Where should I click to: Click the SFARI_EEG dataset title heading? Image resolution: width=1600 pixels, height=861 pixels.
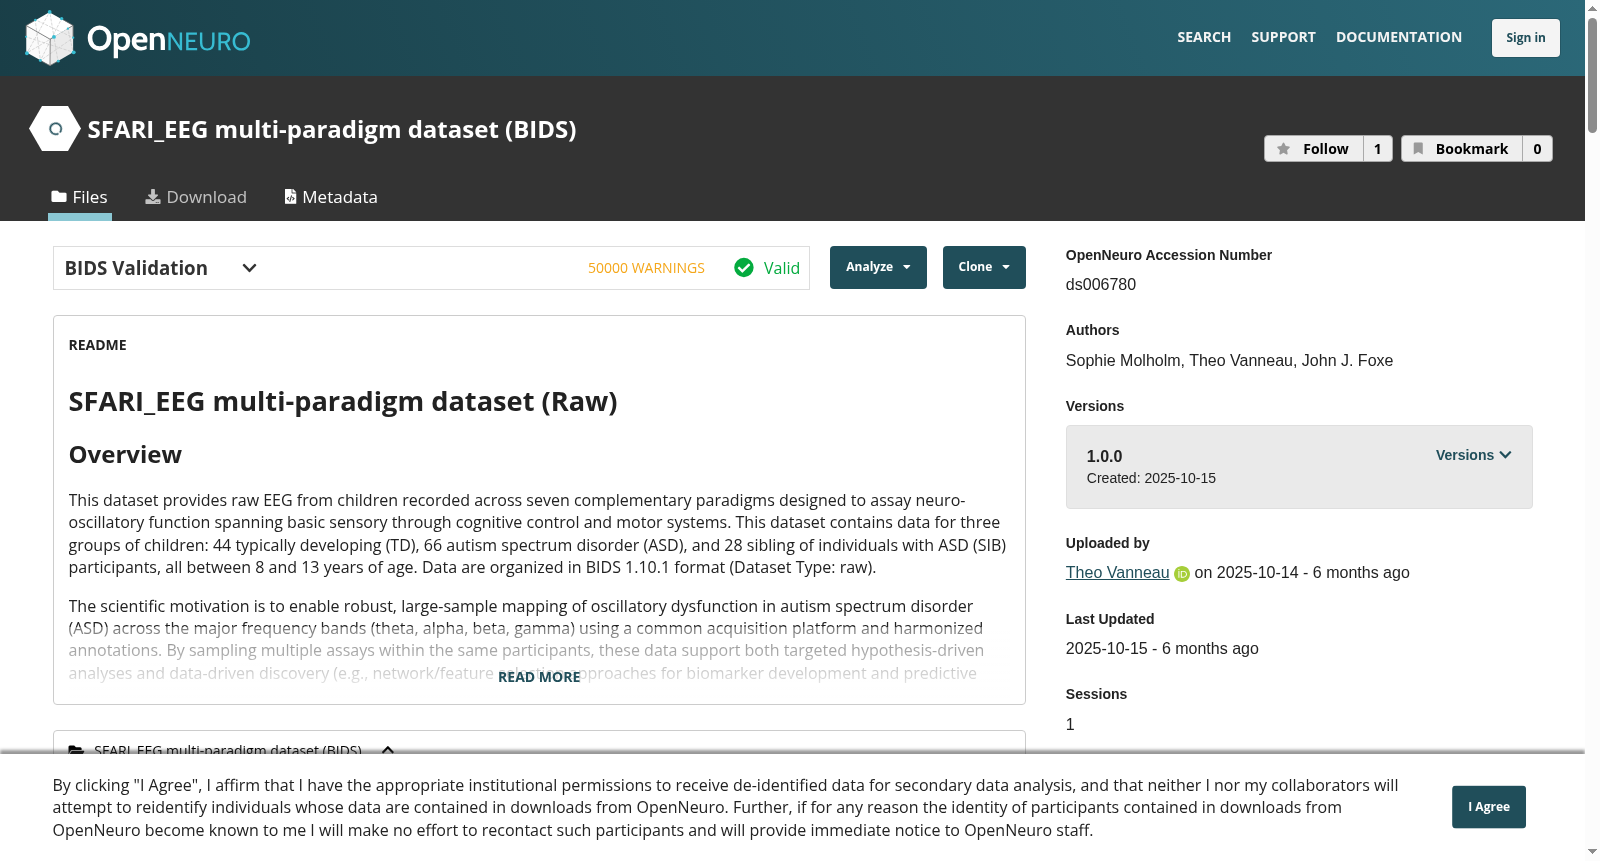pyautogui.click(x=332, y=130)
